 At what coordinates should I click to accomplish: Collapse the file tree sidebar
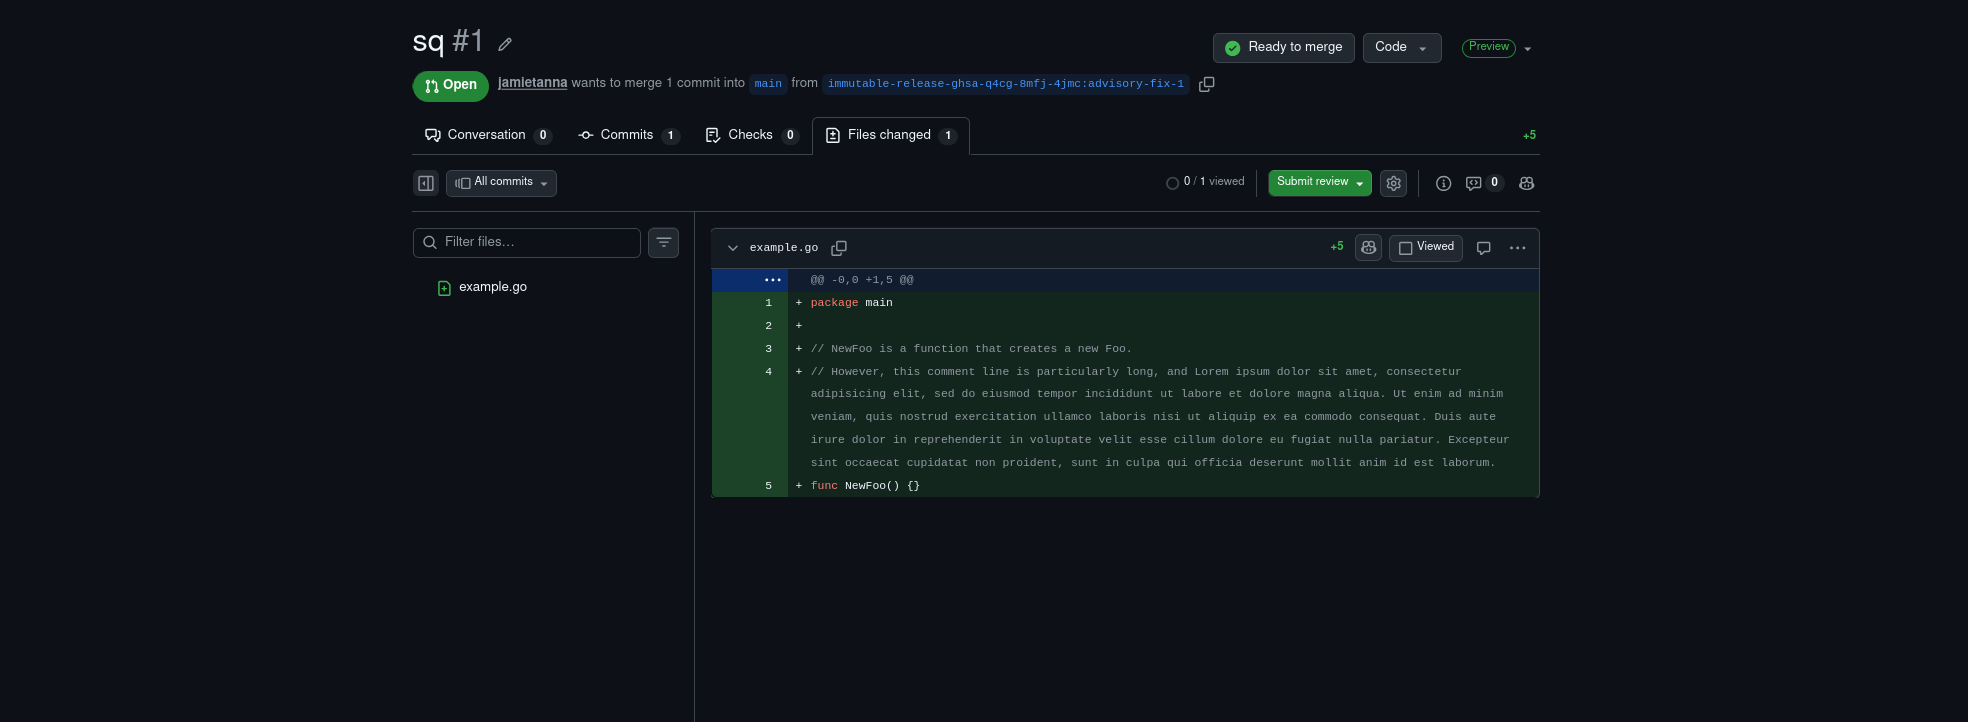tap(426, 183)
